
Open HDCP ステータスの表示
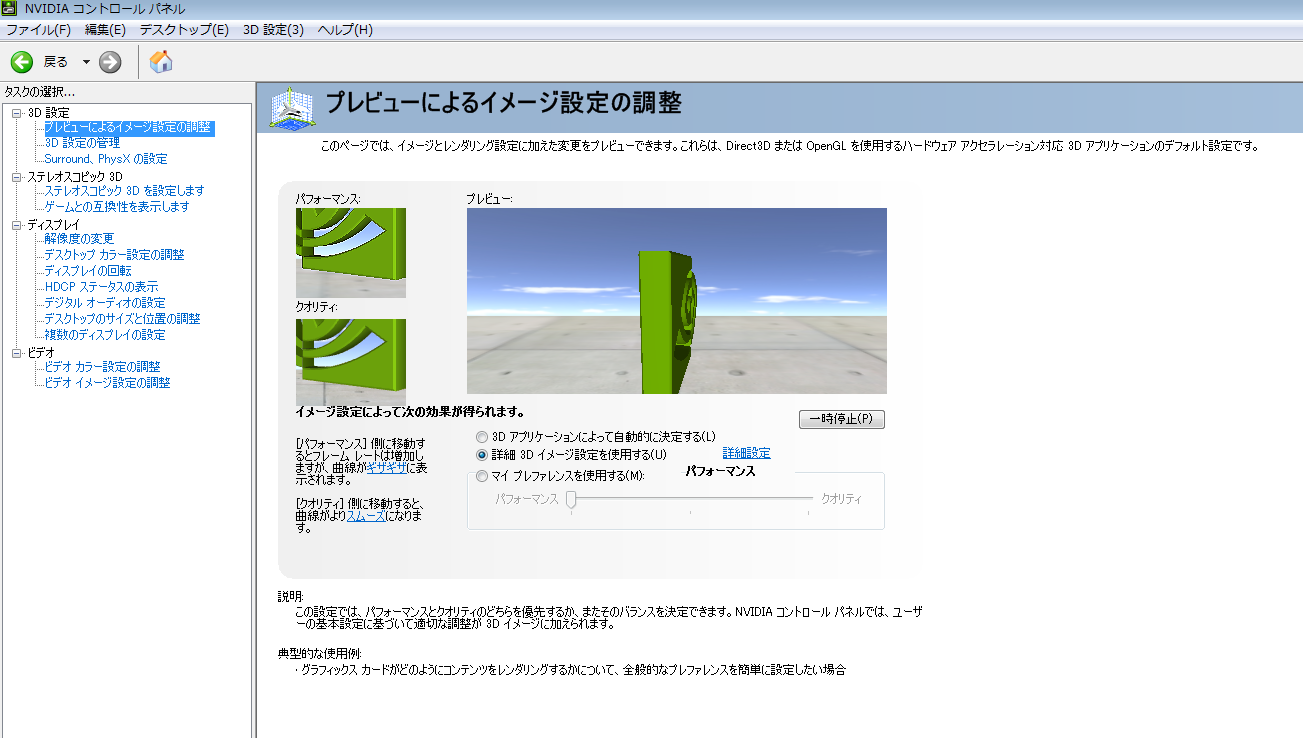pos(101,287)
